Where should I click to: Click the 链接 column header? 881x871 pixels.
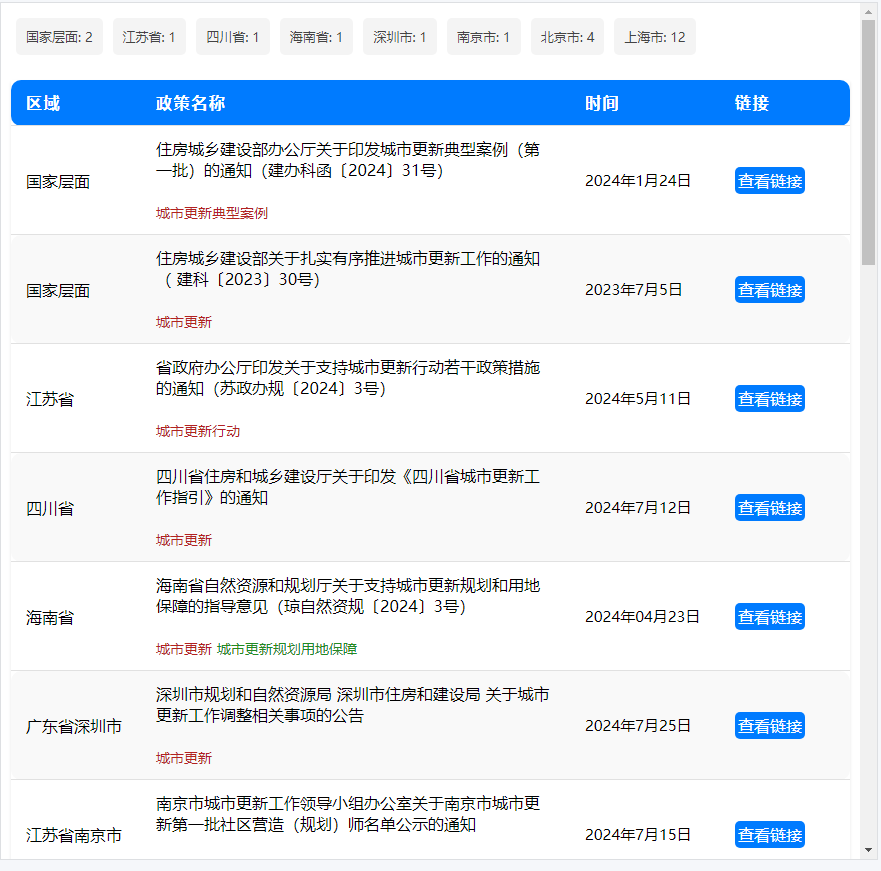tap(752, 103)
